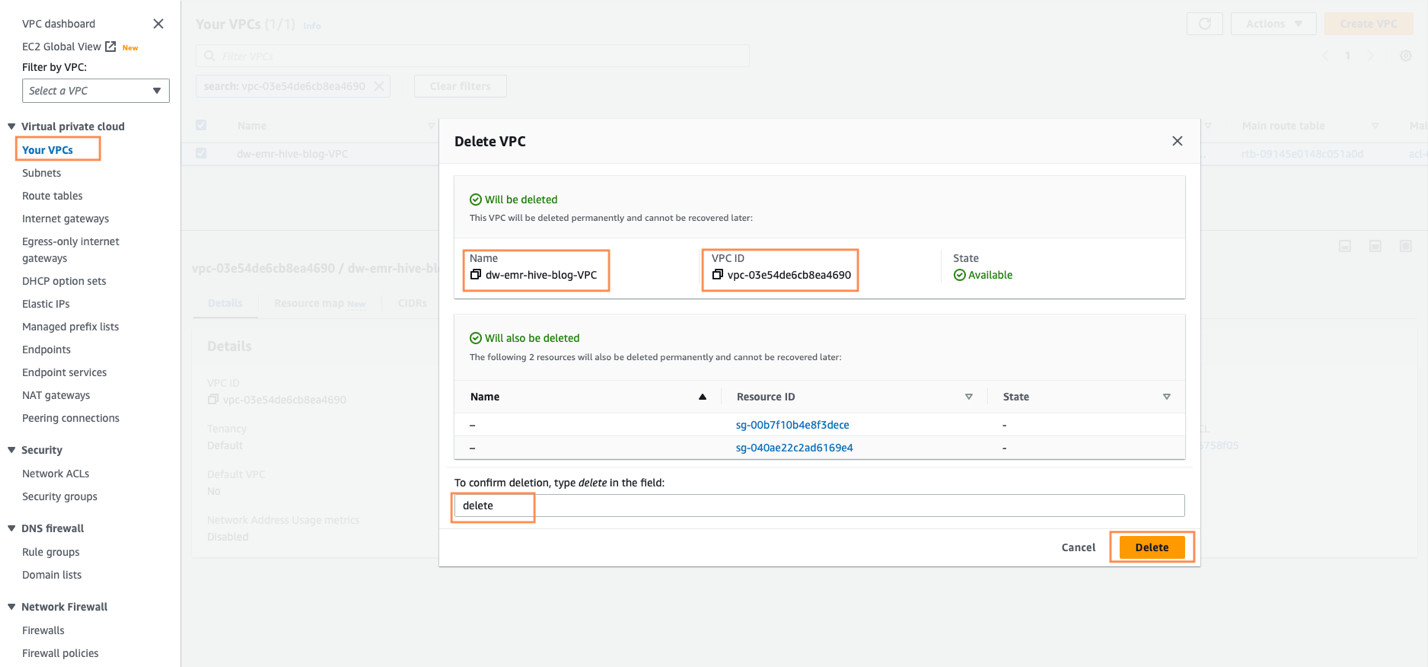Image resolution: width=1428 pixels, height=667 pixels.
Task: Click the orange Delete button
Action: tap(1151, 548)
